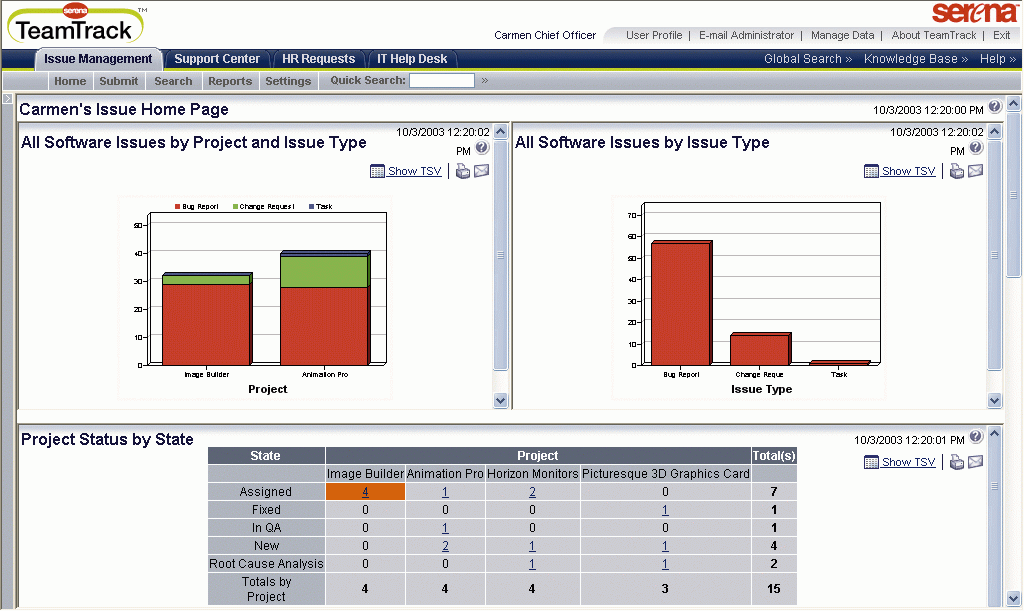Click the Change Request bar in Issue Type chart

(x=761, y=349)
